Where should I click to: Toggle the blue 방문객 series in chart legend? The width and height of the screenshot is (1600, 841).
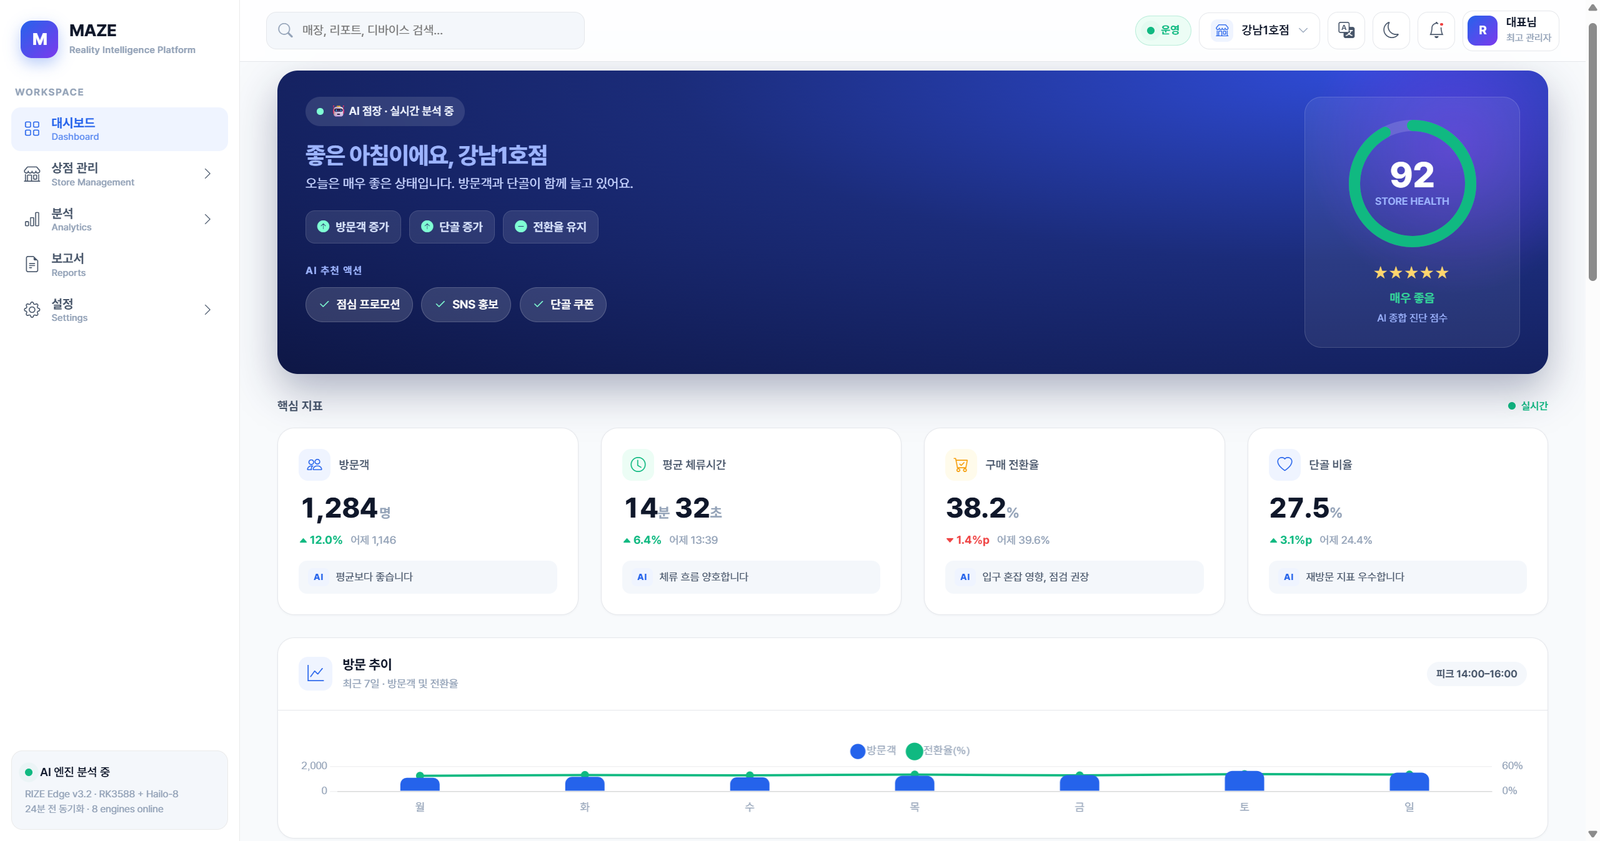coord(873,751)
